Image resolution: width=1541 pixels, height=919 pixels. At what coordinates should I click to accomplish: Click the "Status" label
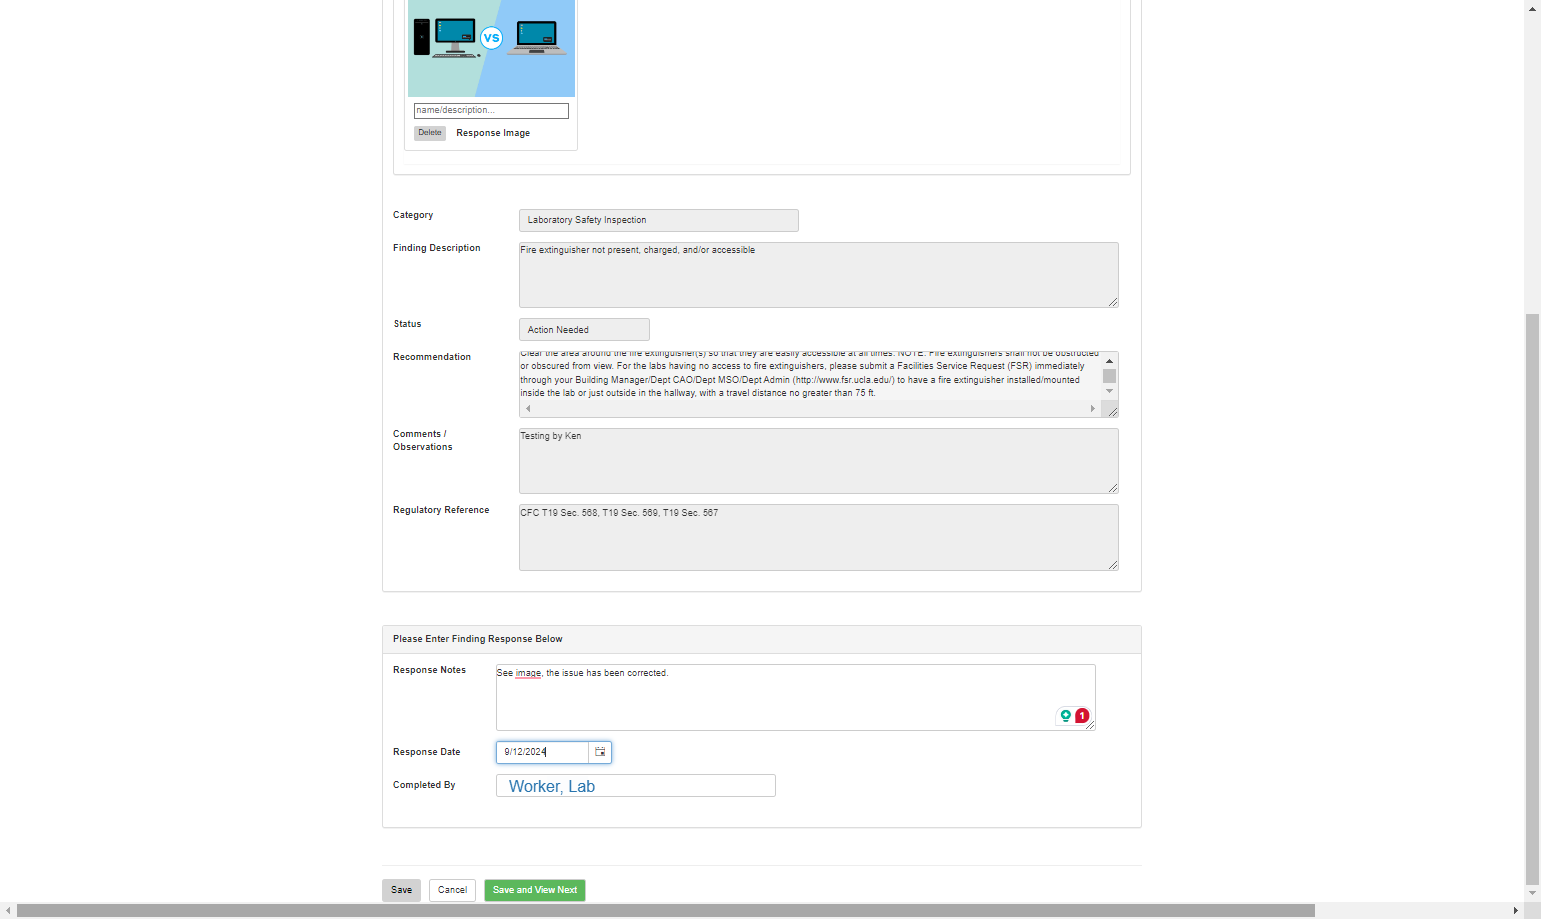pos(407,324)
